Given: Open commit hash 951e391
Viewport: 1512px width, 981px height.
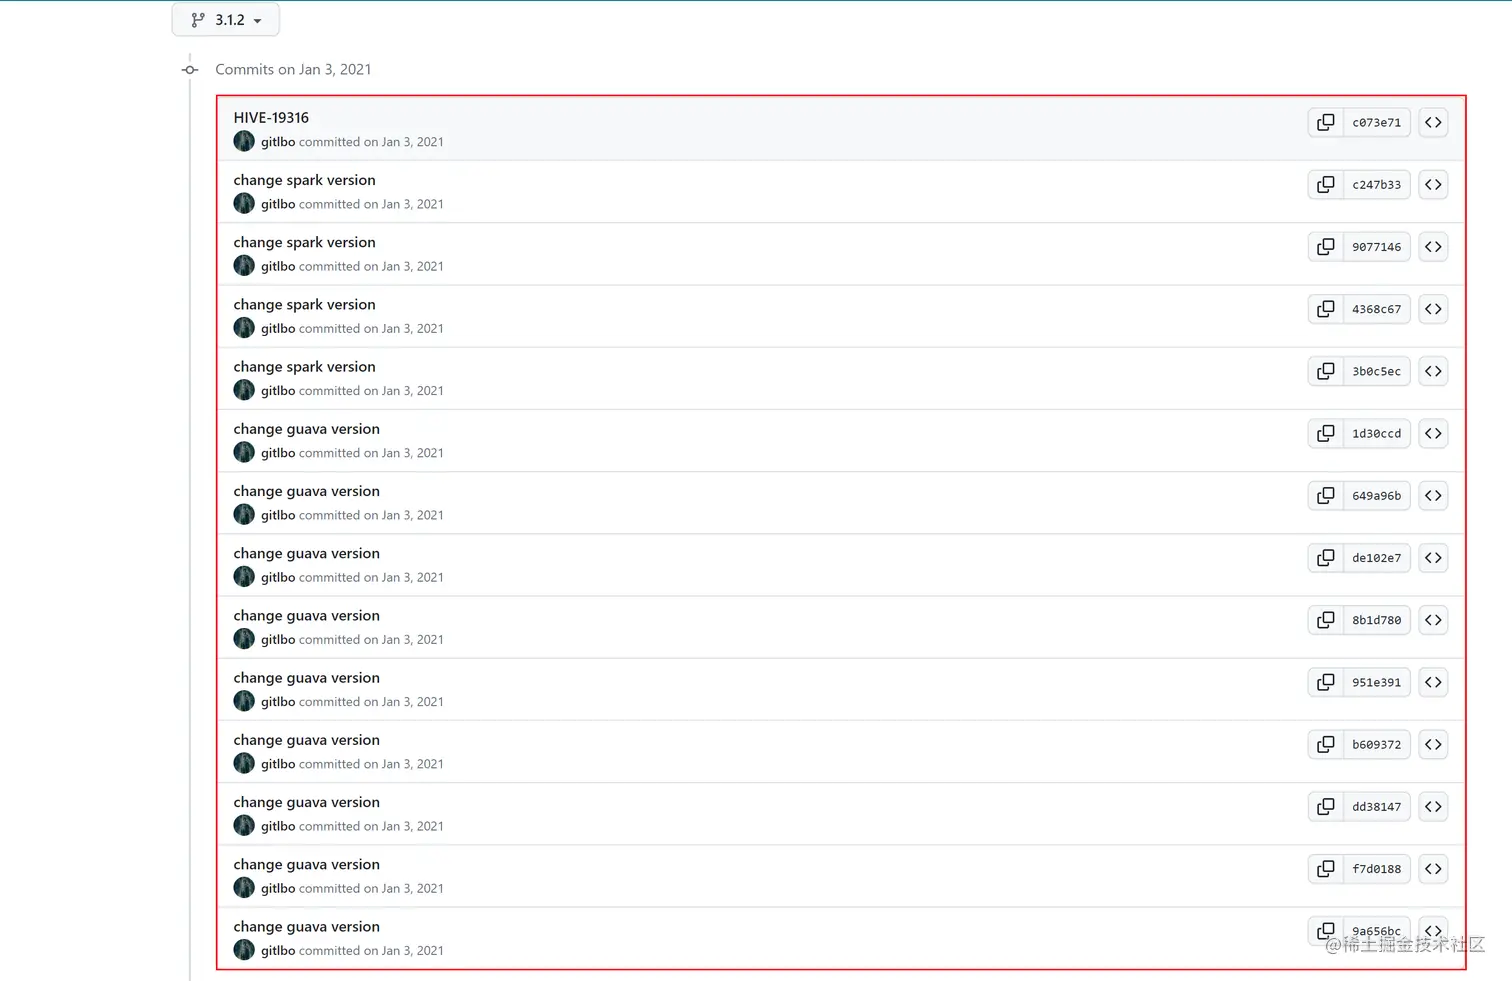Looking at the screenshot, I should 1377,682.
